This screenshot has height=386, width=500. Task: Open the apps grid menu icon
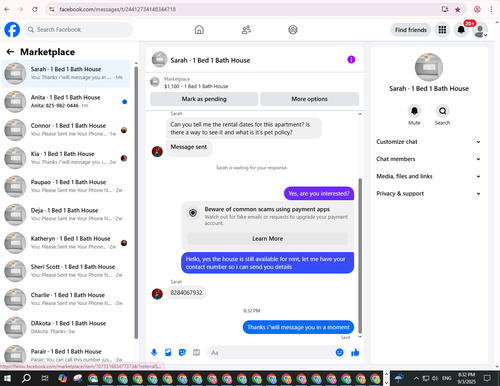coord(442,30)
